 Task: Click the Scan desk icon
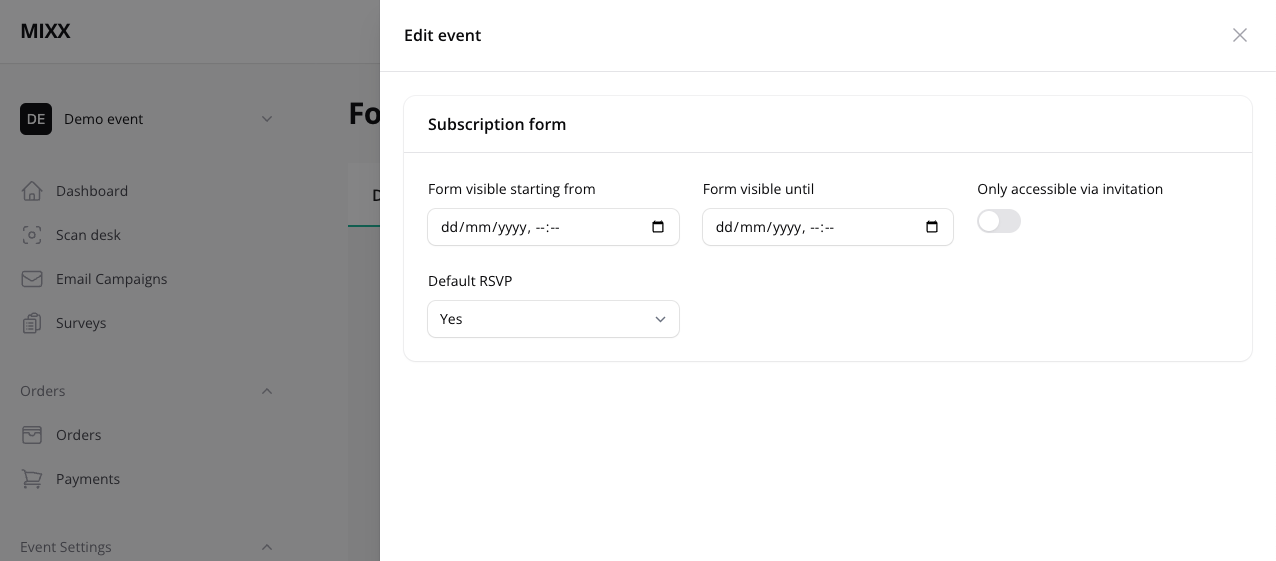click(32, 235)
